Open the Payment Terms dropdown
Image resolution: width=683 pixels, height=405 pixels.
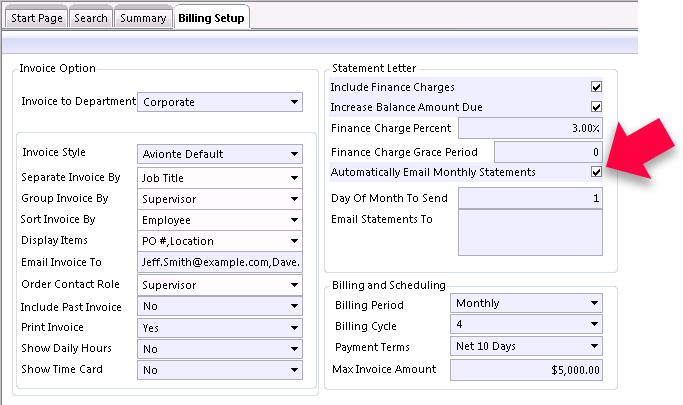tap(526, 346)
